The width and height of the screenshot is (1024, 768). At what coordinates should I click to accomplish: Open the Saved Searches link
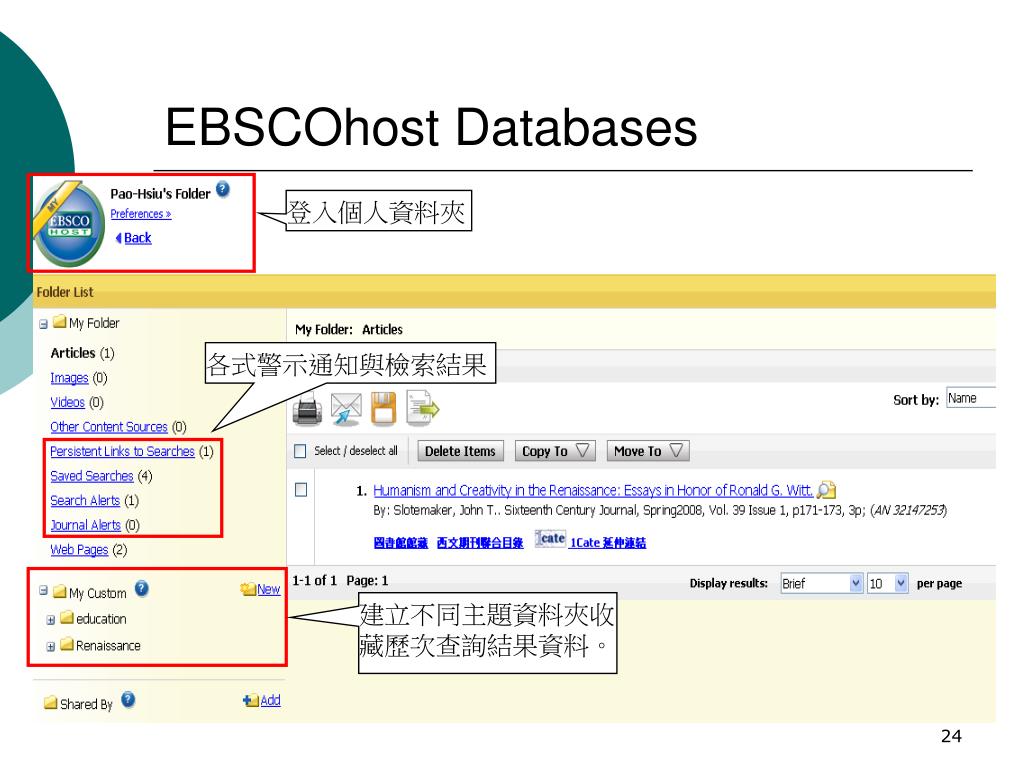pos(91,476)
